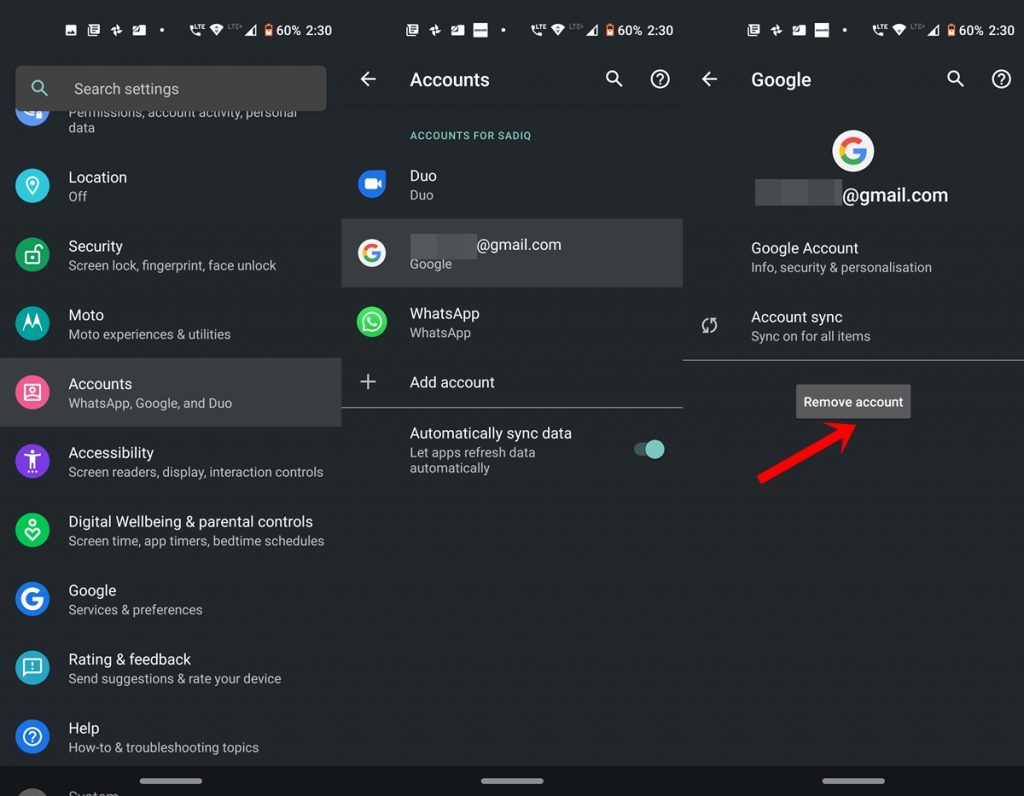Tap the Moto icon
The image size is (1024, 796).
click(32, 324)
